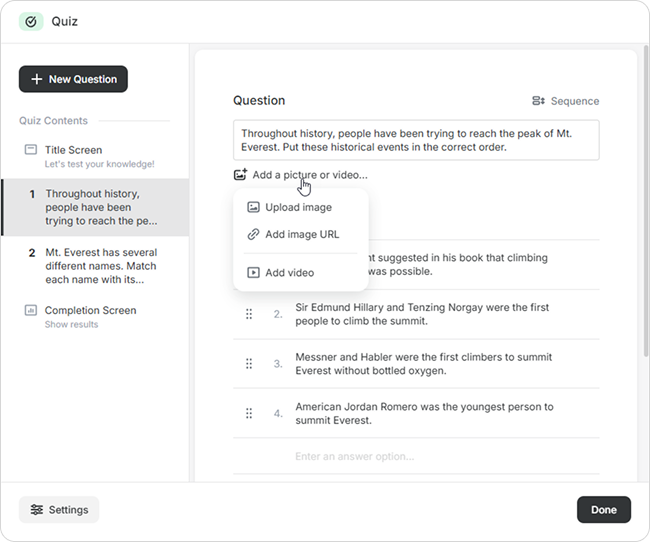Click the drag handle for answer 4
Screen dimensions: 650x542
[x=249, y=414]
